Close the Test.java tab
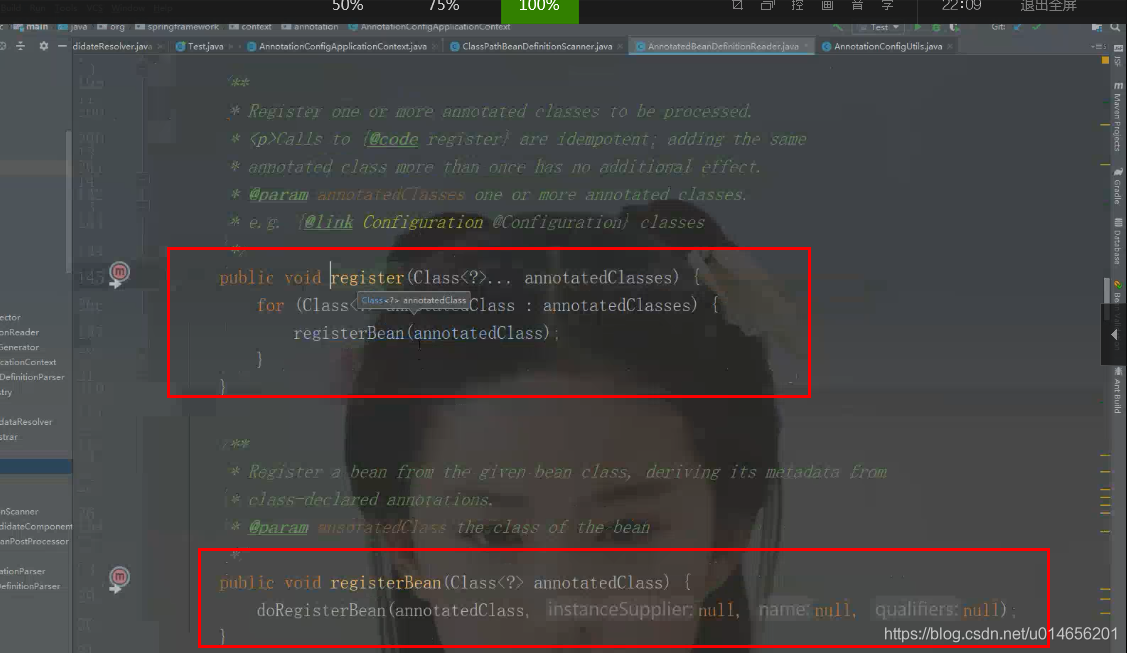Image resolution: width=1127 pixels, height=653 pixels. coord(231,47)
